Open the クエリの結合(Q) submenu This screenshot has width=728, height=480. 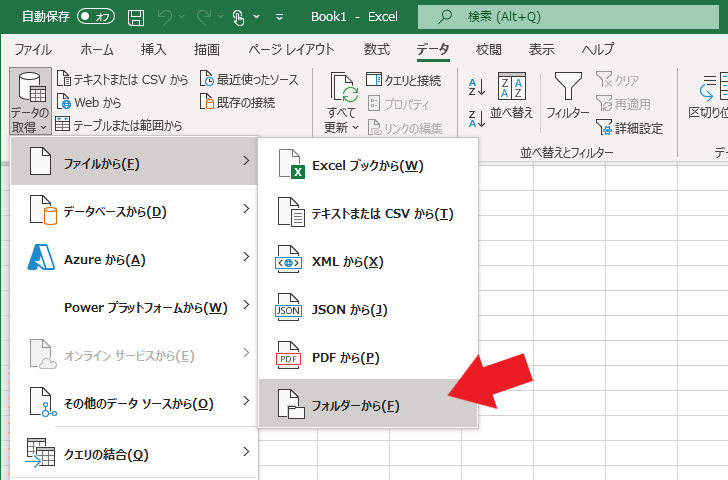[x=134, y=453]
